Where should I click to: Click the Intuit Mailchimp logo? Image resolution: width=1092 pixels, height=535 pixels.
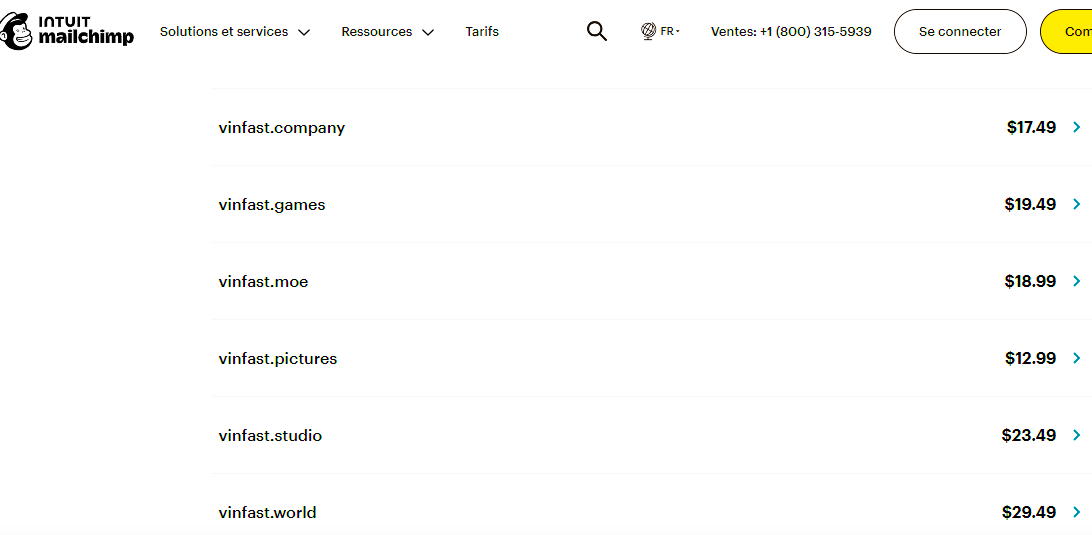click(67, 31)
